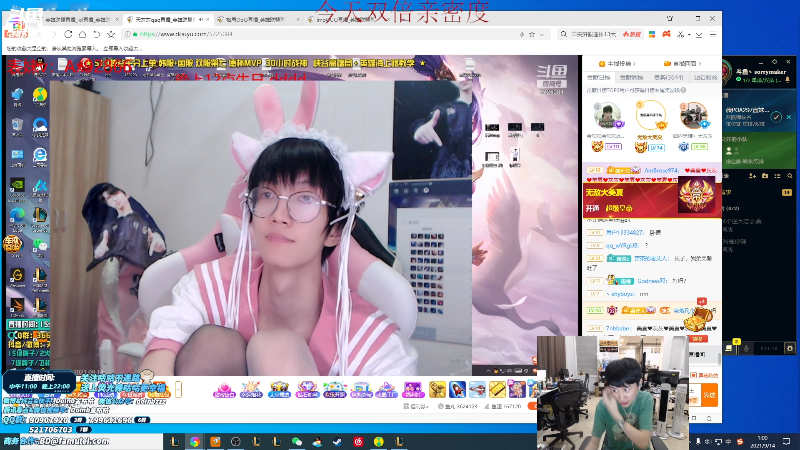Expand the gift bar side handle
Viewport: 800px width, 450px height.
point(179,390)
